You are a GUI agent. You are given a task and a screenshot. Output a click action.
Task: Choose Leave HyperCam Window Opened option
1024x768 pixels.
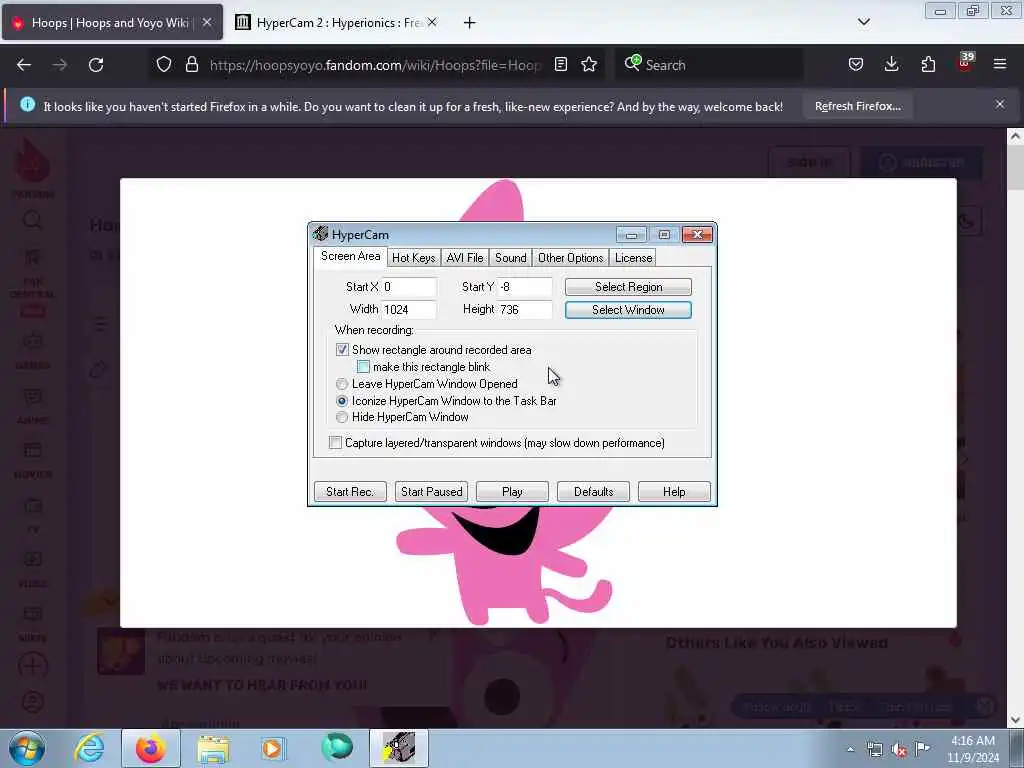[342, 384]
